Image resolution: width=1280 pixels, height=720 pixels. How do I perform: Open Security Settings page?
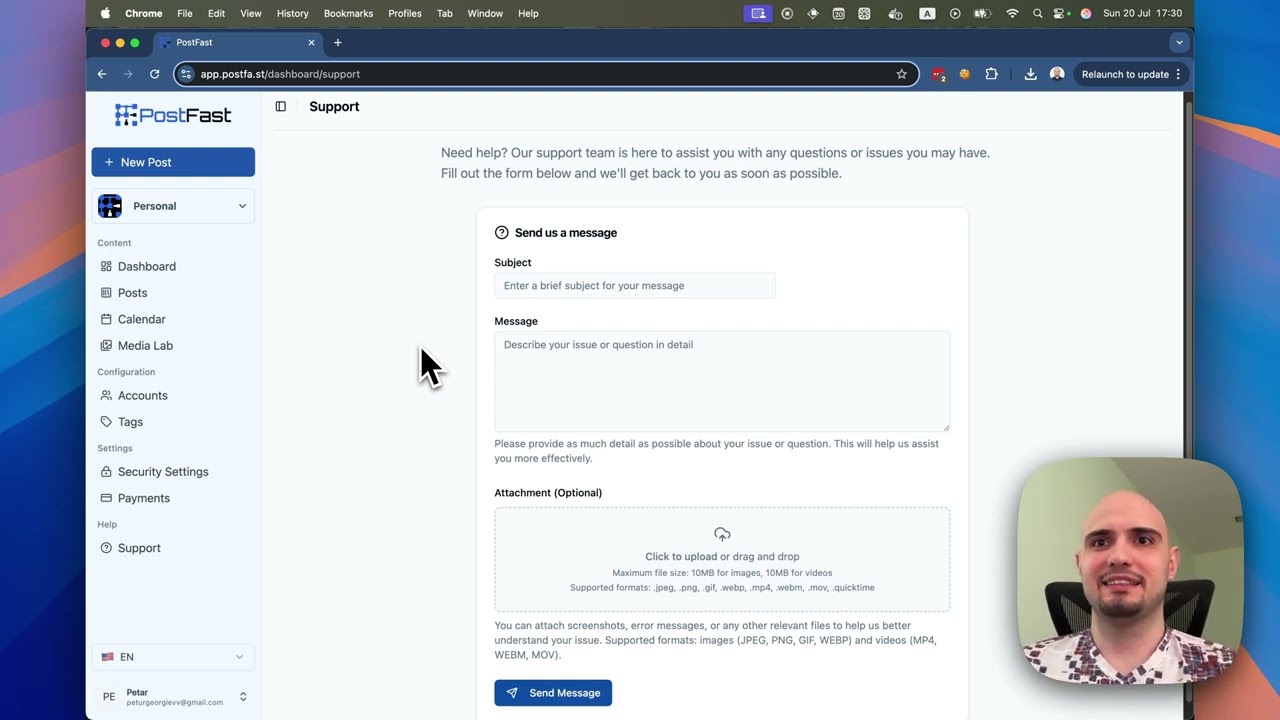[162, 472]
